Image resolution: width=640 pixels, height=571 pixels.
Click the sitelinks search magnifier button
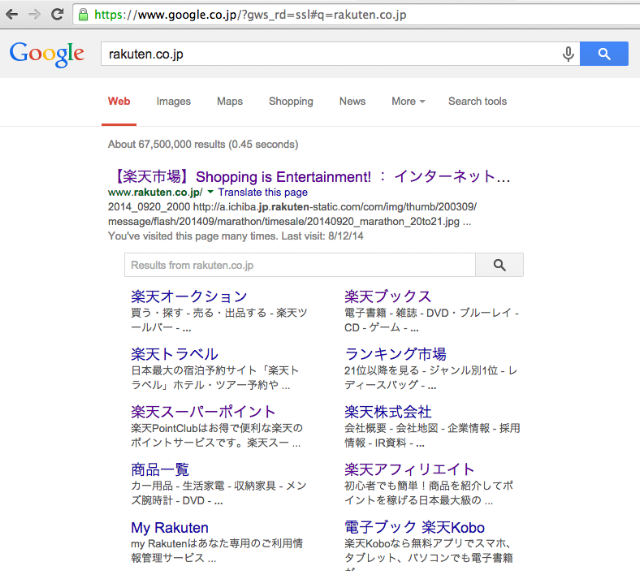(499, 265)
